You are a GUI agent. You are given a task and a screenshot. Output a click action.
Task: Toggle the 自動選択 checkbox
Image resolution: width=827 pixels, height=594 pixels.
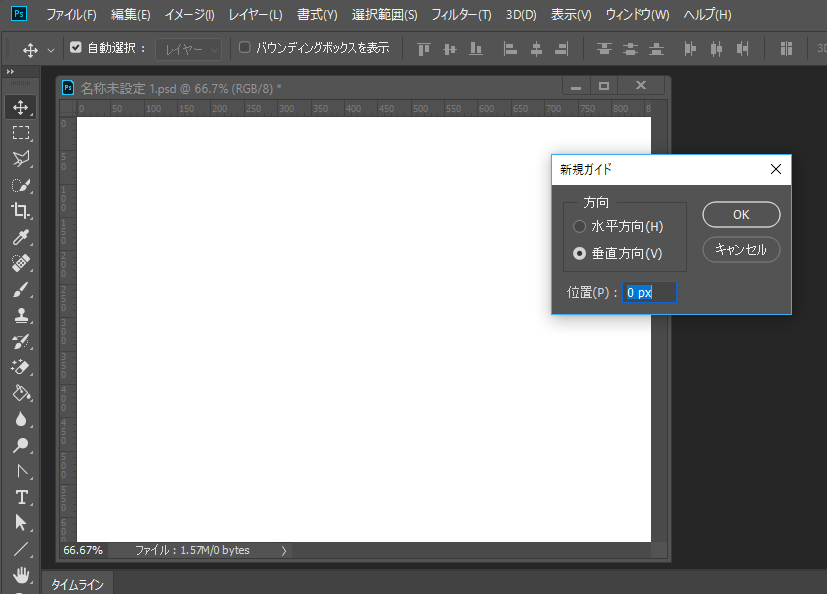(x=75, y=47)
